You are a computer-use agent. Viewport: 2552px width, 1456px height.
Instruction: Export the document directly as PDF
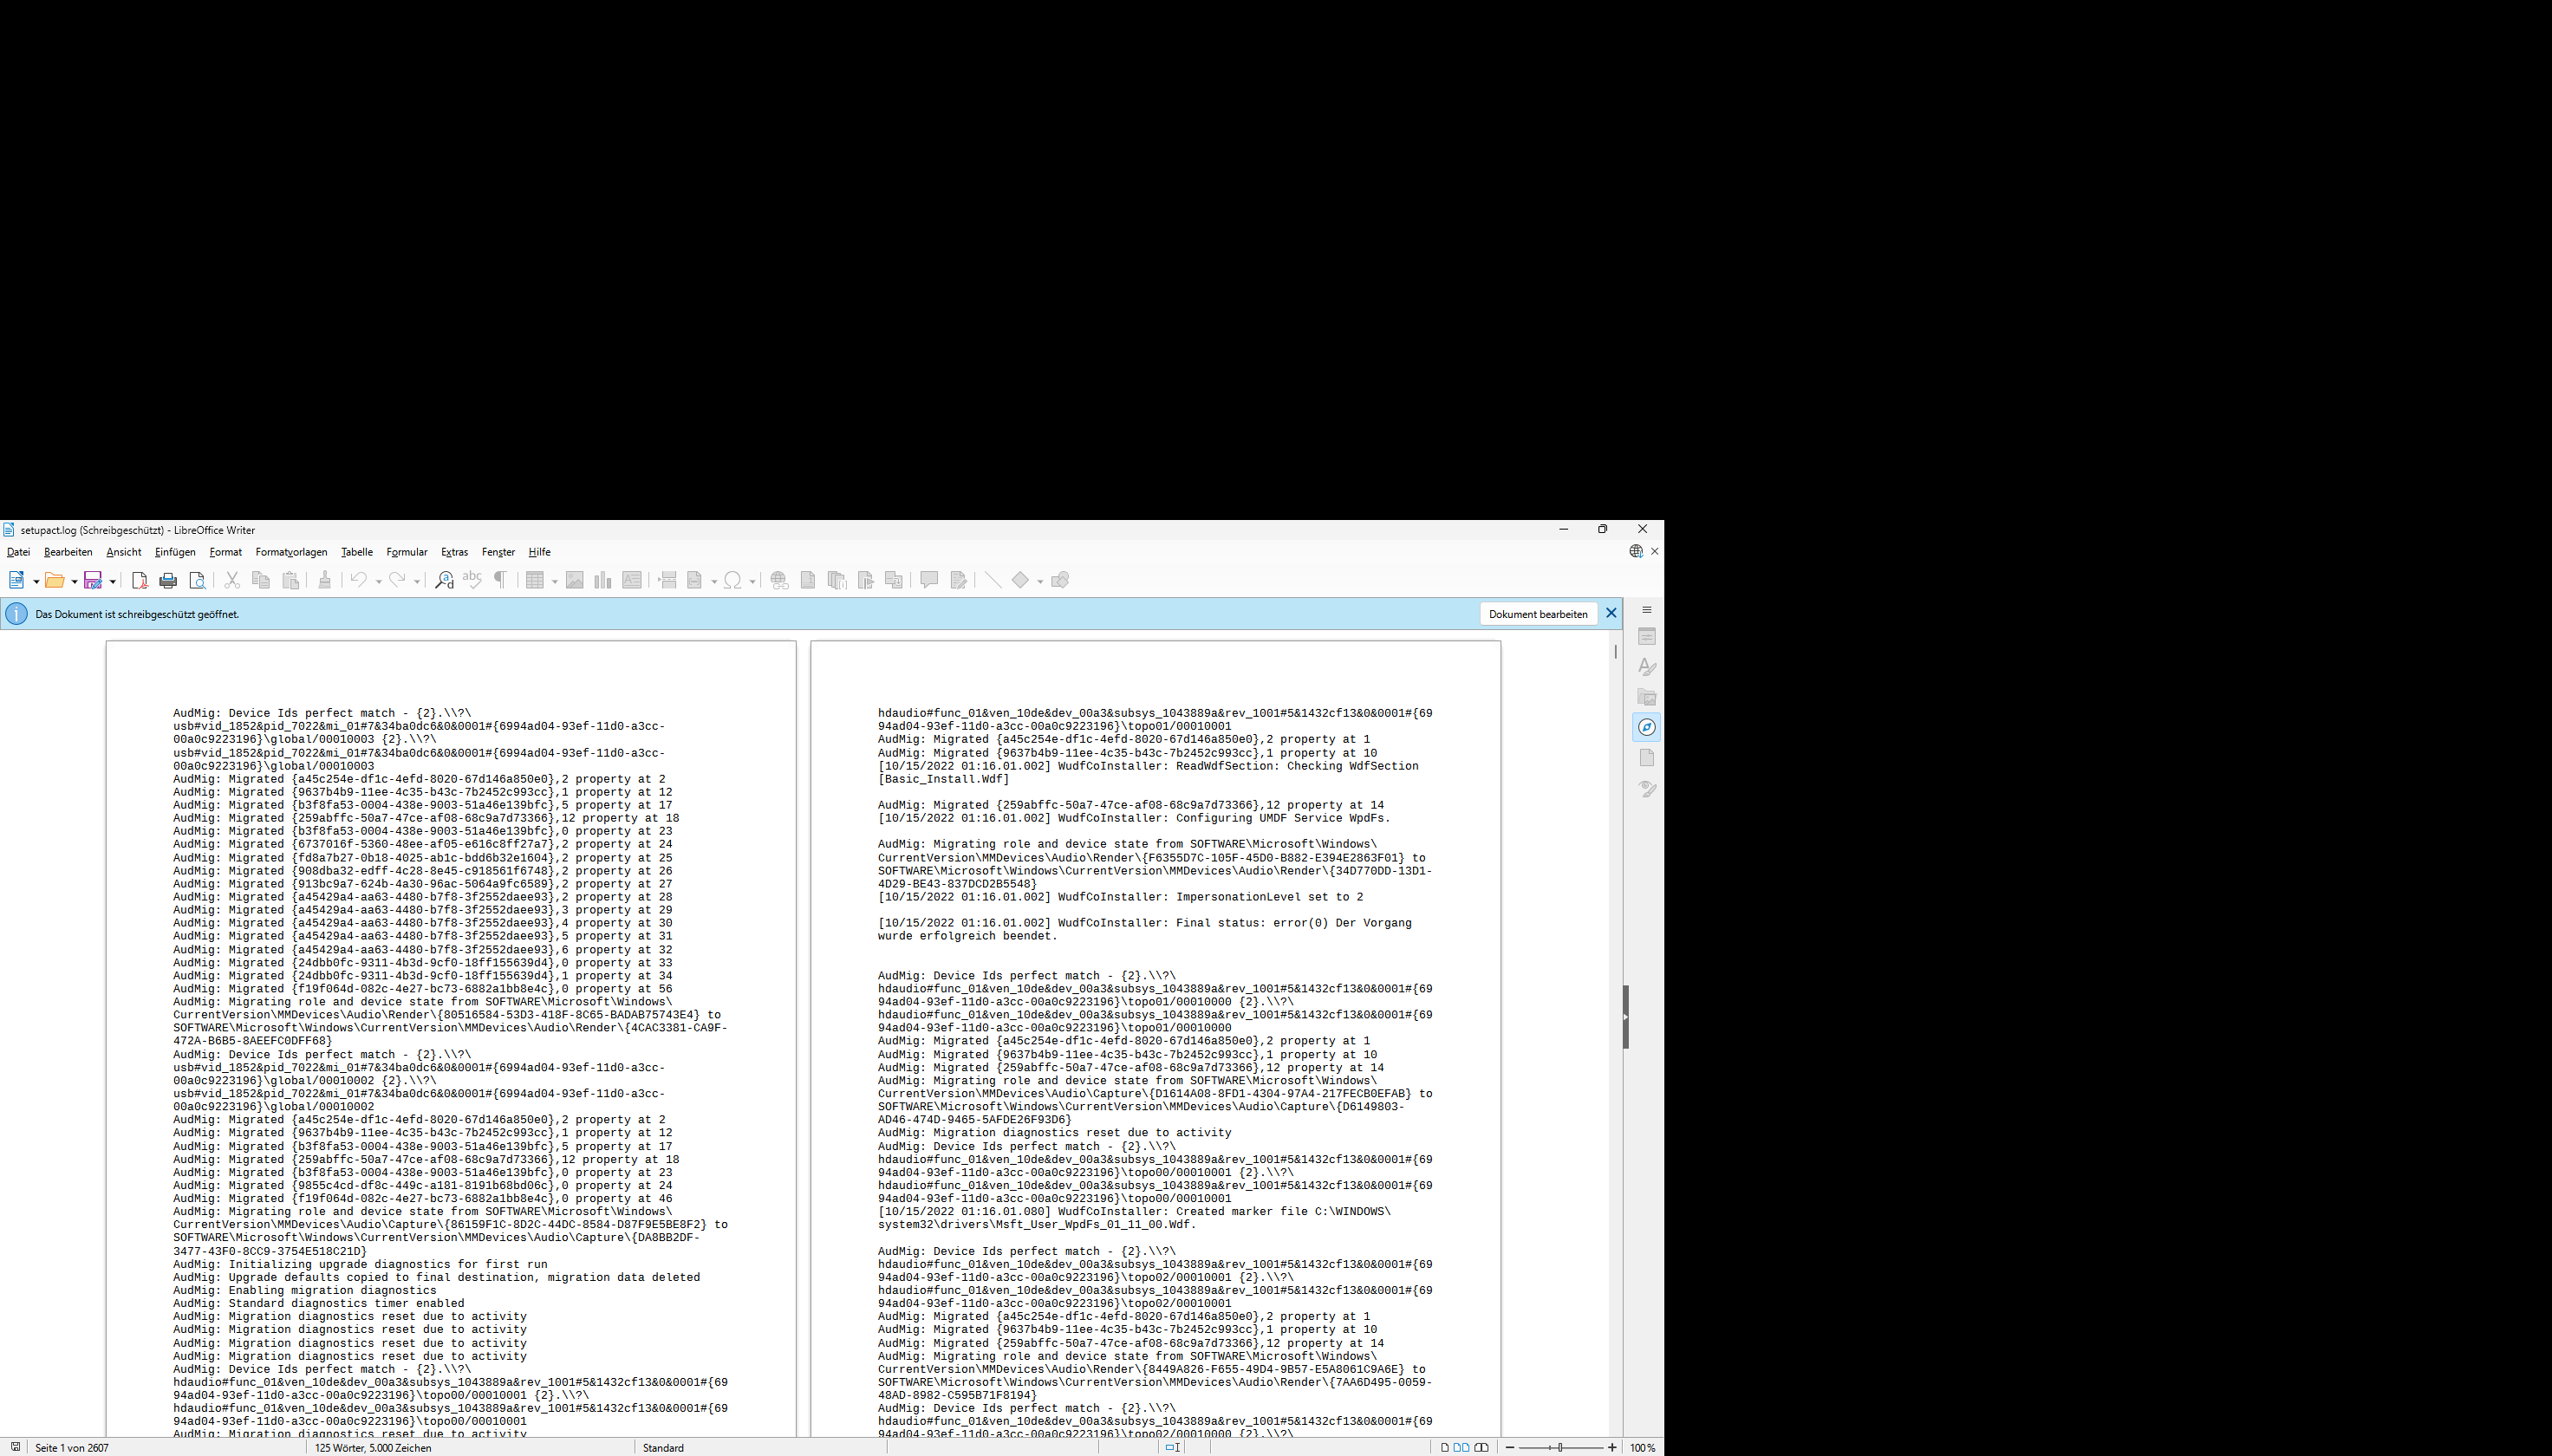coord(139,580)
